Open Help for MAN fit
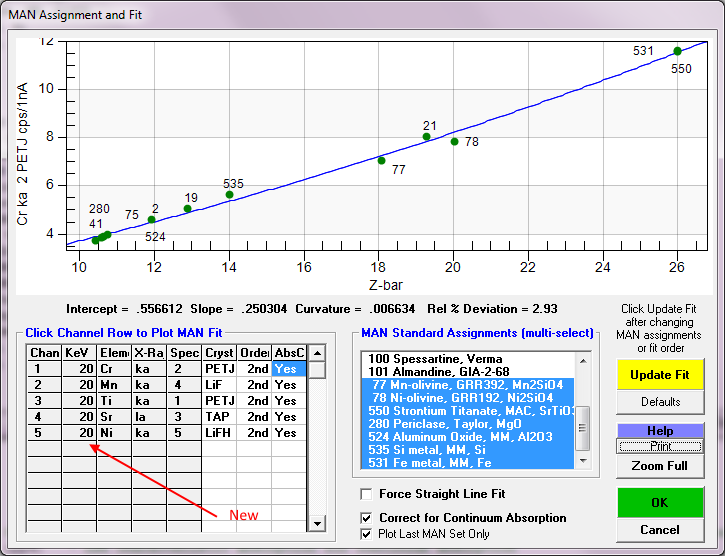The height and width of the screenshot is (556, 725). point(660,431)
